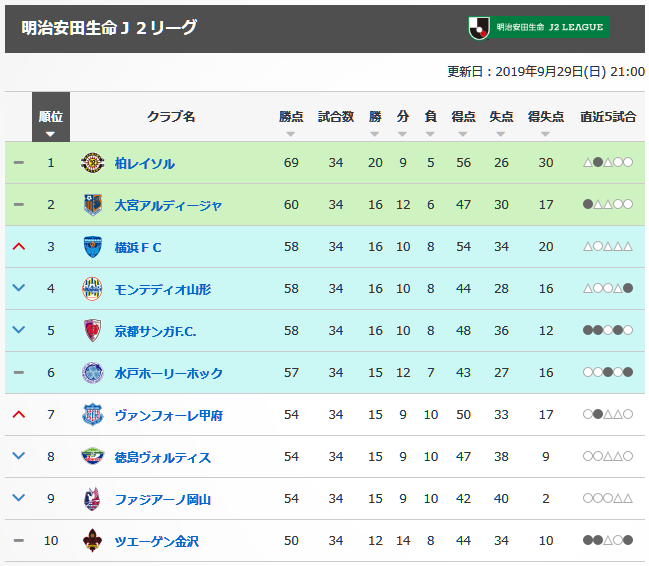Open ヴァンフォーレ甲府 team link

169,415
